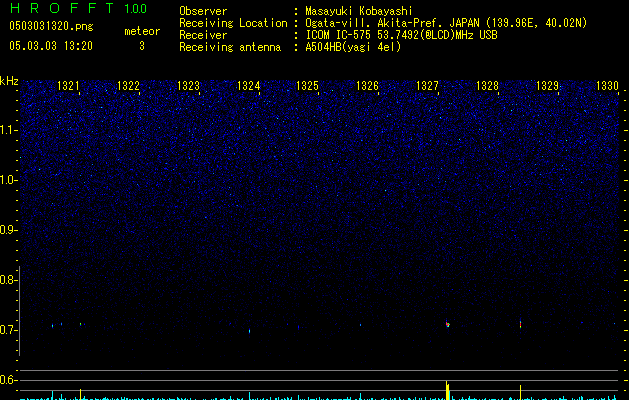629x400 pixels.
Task: Click the meteor count value 3
Action: (x=142, y=46)
